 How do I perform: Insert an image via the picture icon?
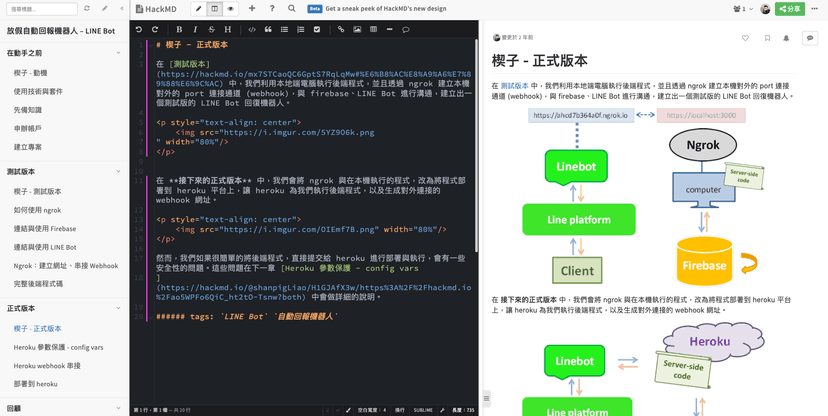(357, 30)
